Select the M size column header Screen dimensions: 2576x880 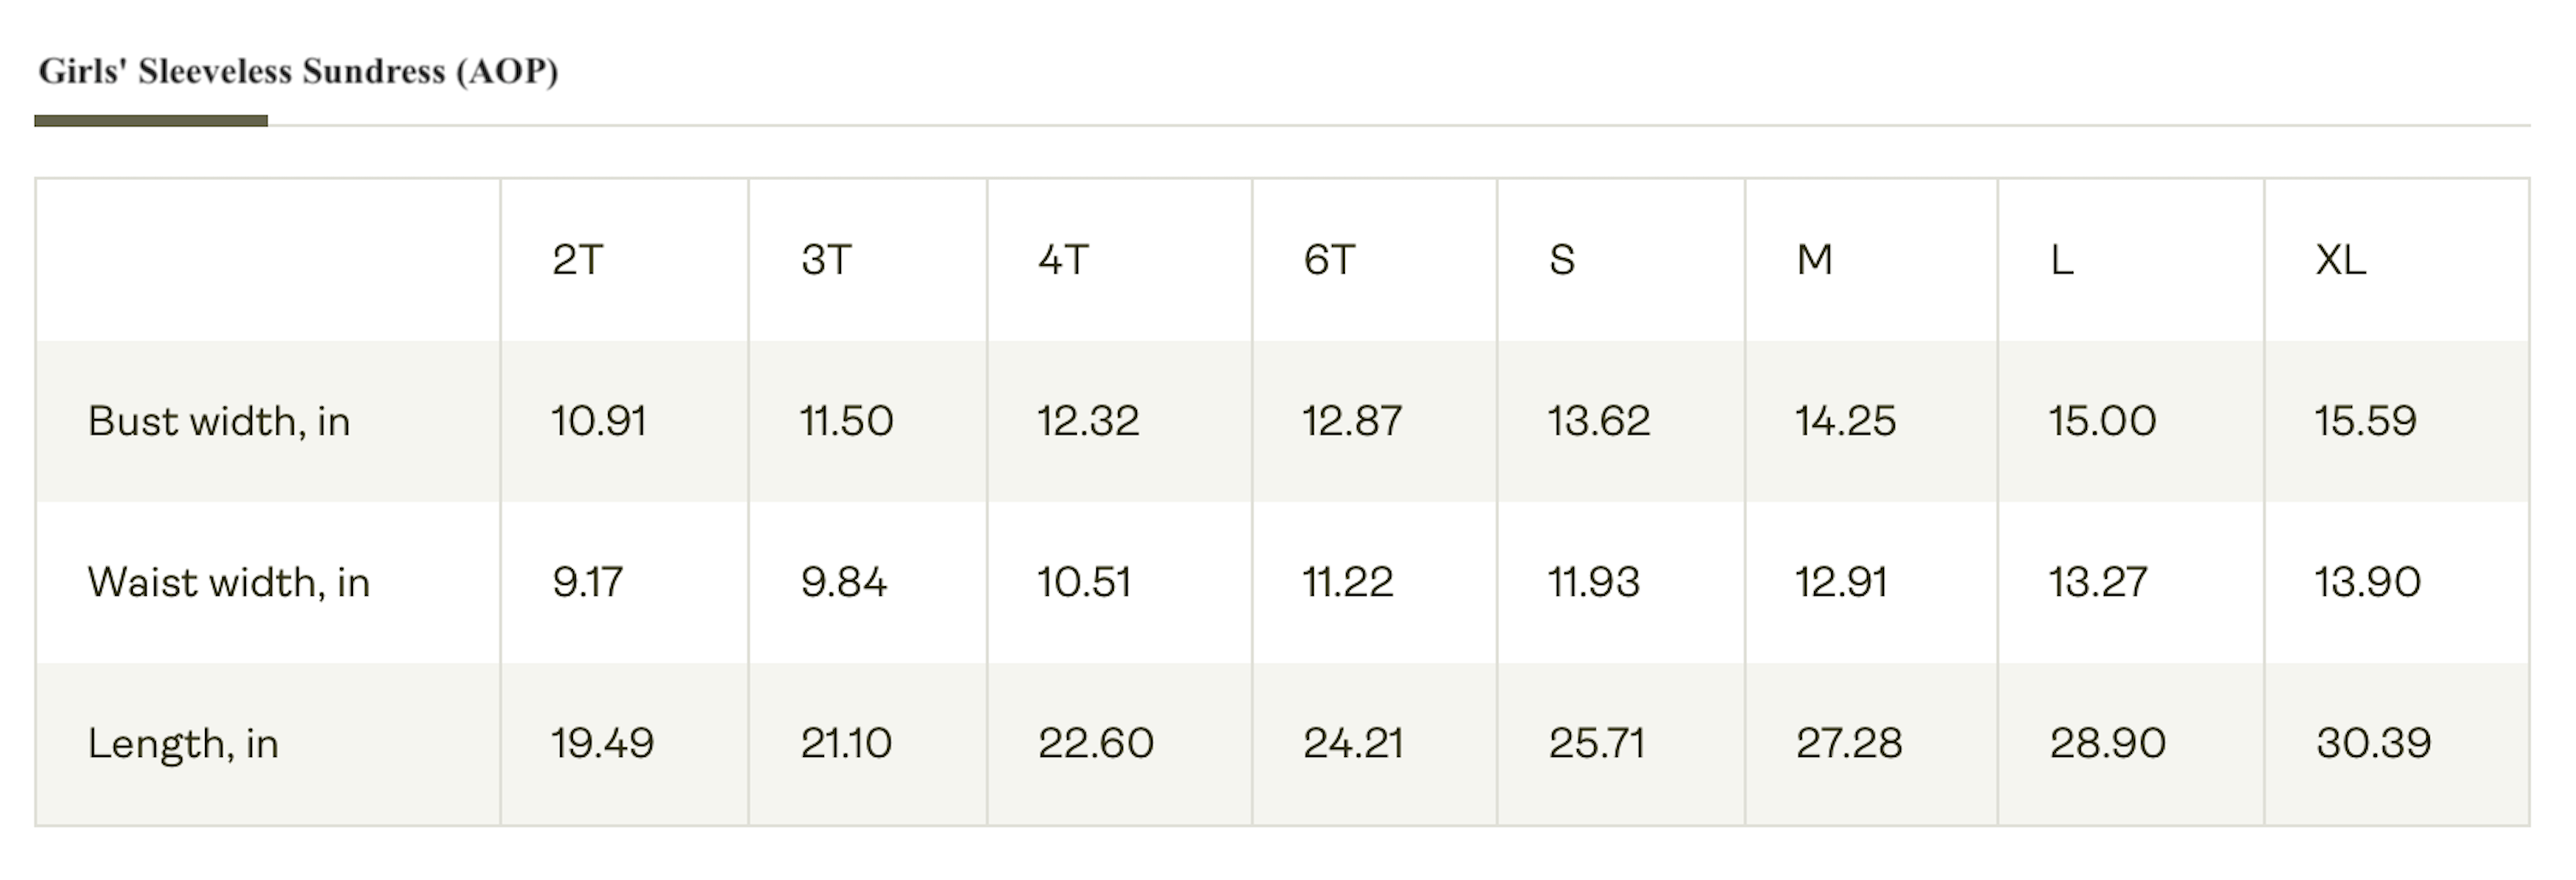1815,260
